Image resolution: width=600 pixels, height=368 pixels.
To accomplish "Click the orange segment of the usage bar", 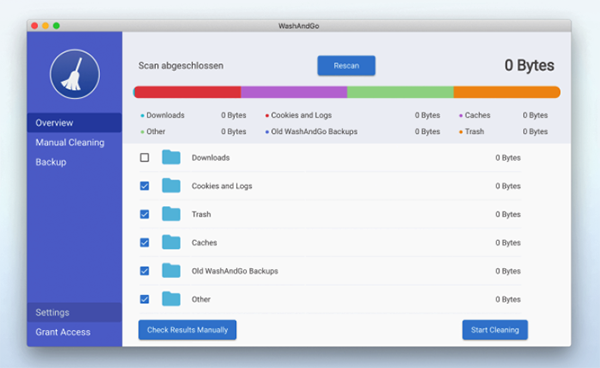I will point(507,92).
